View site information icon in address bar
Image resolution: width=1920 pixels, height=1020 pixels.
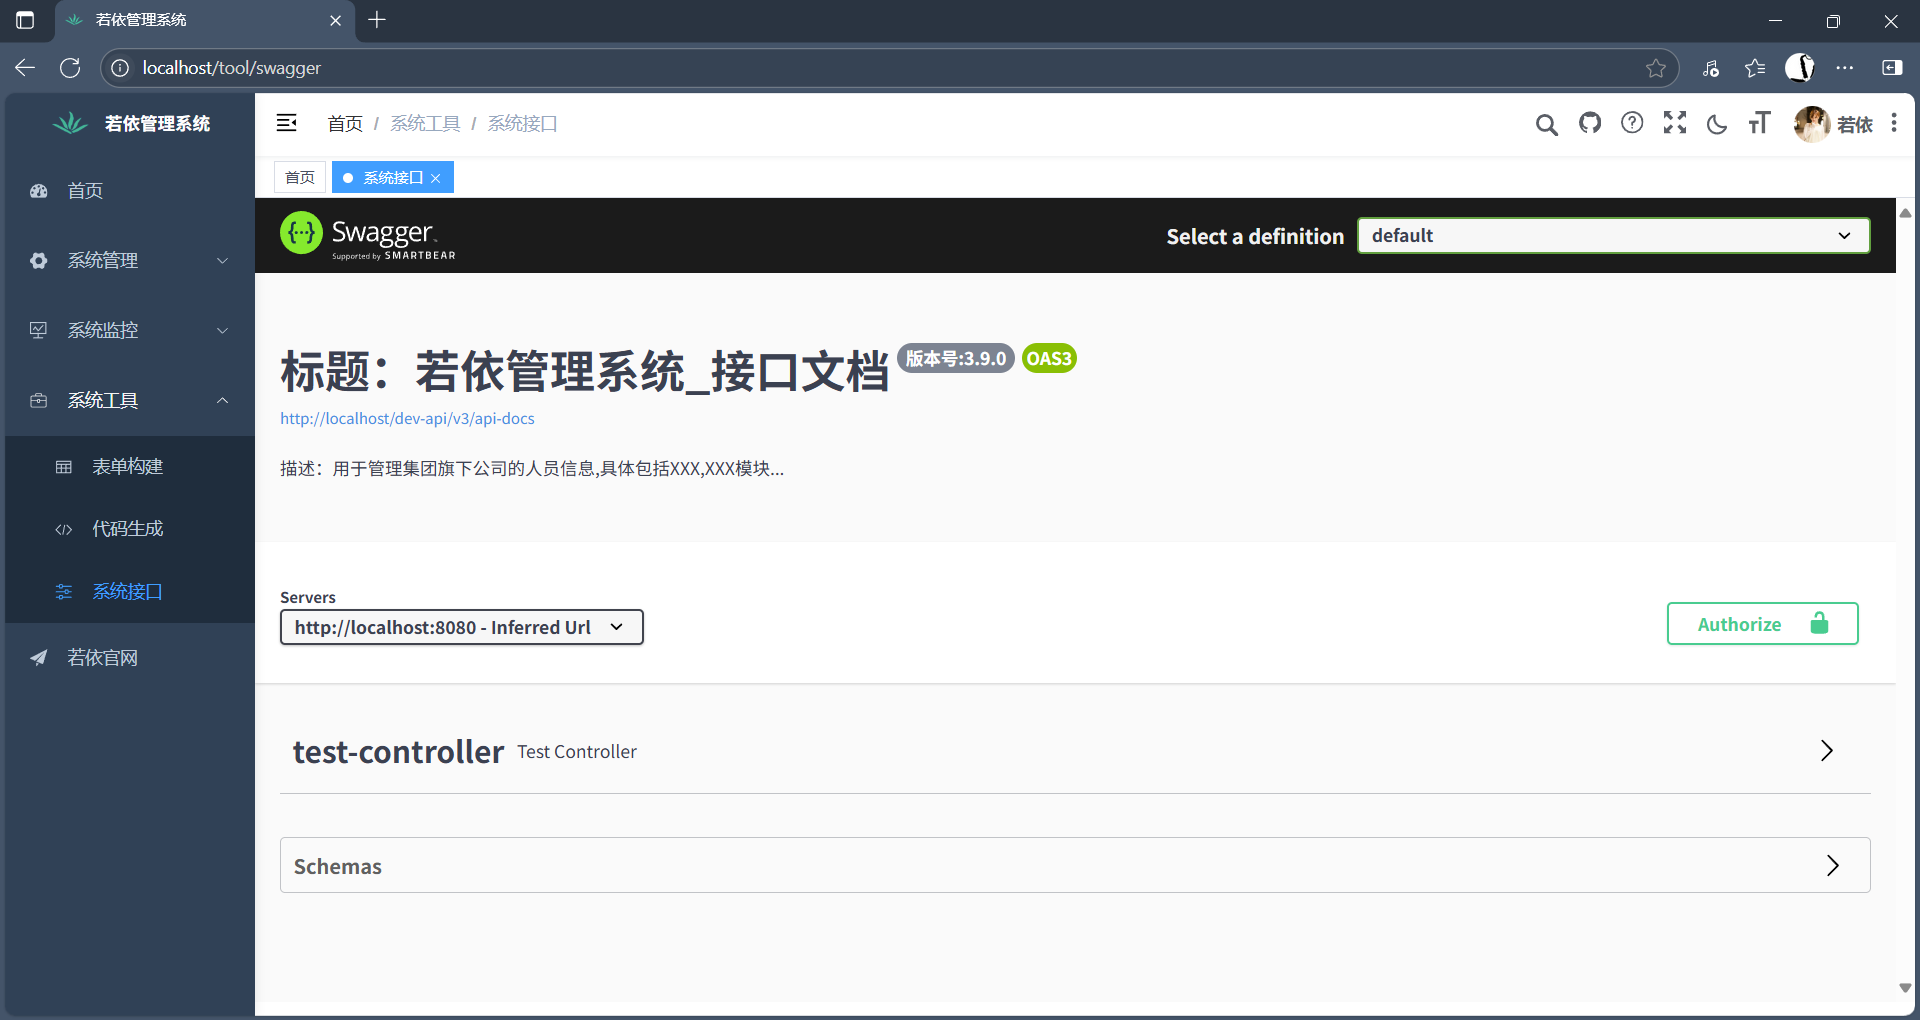tap(120, 68)
